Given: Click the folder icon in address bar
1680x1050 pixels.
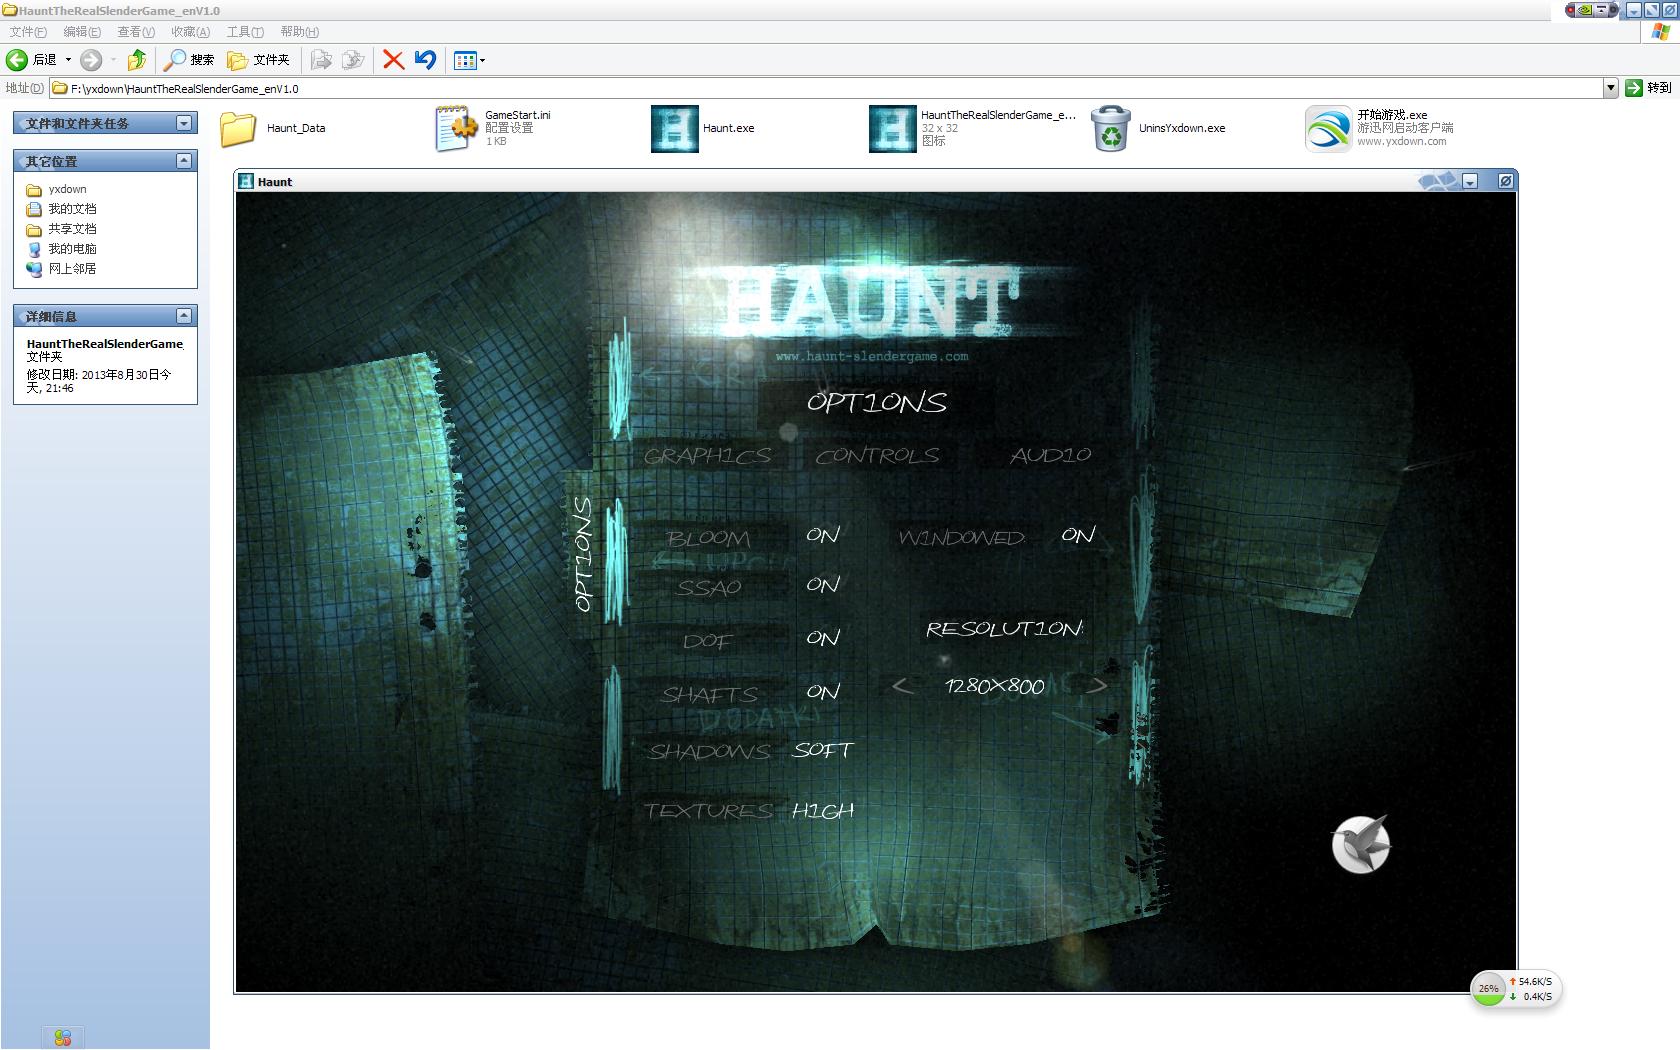Looking at the screenshot, I should [x=60, y=88].
